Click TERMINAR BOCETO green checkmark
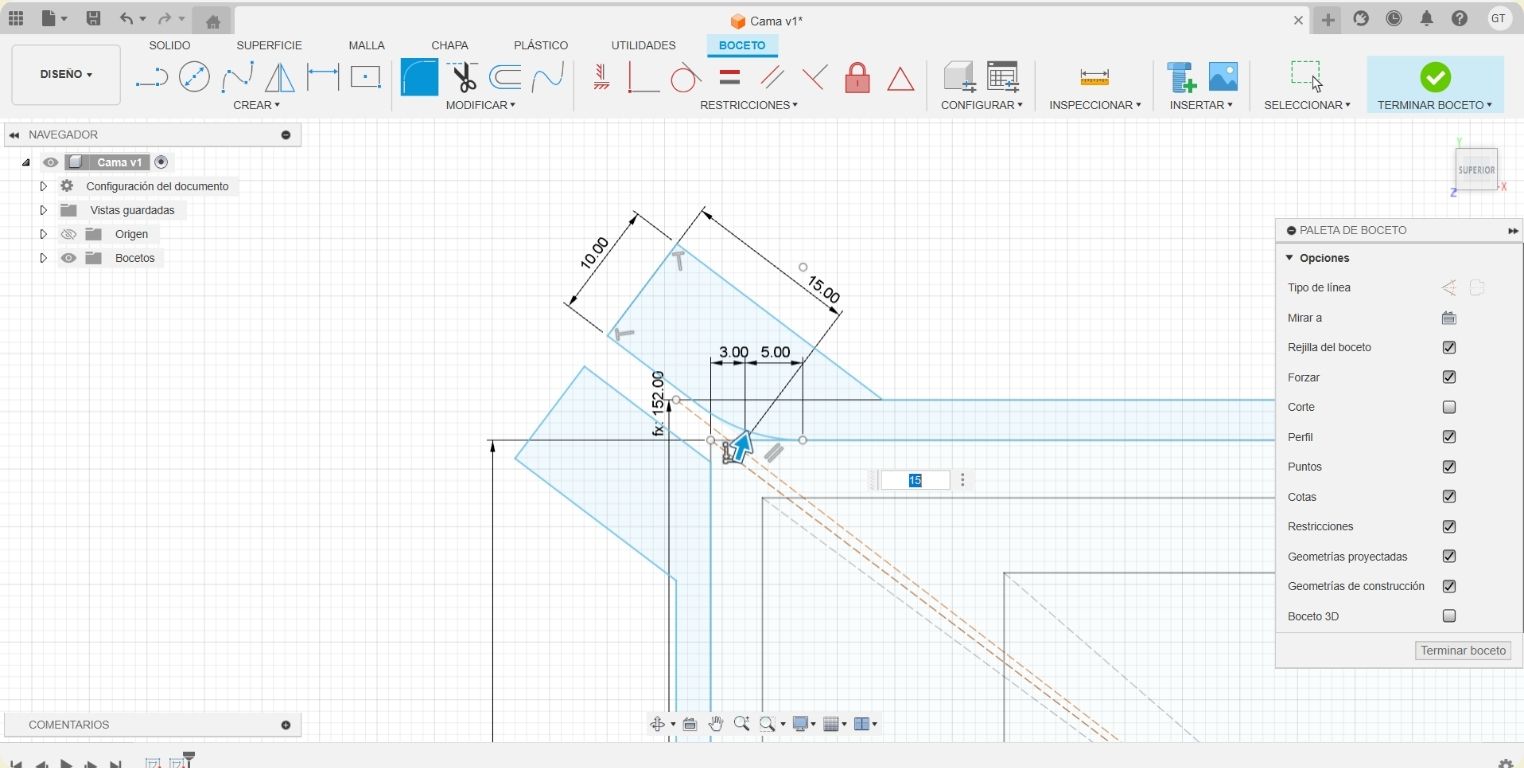 (1435, 77)
